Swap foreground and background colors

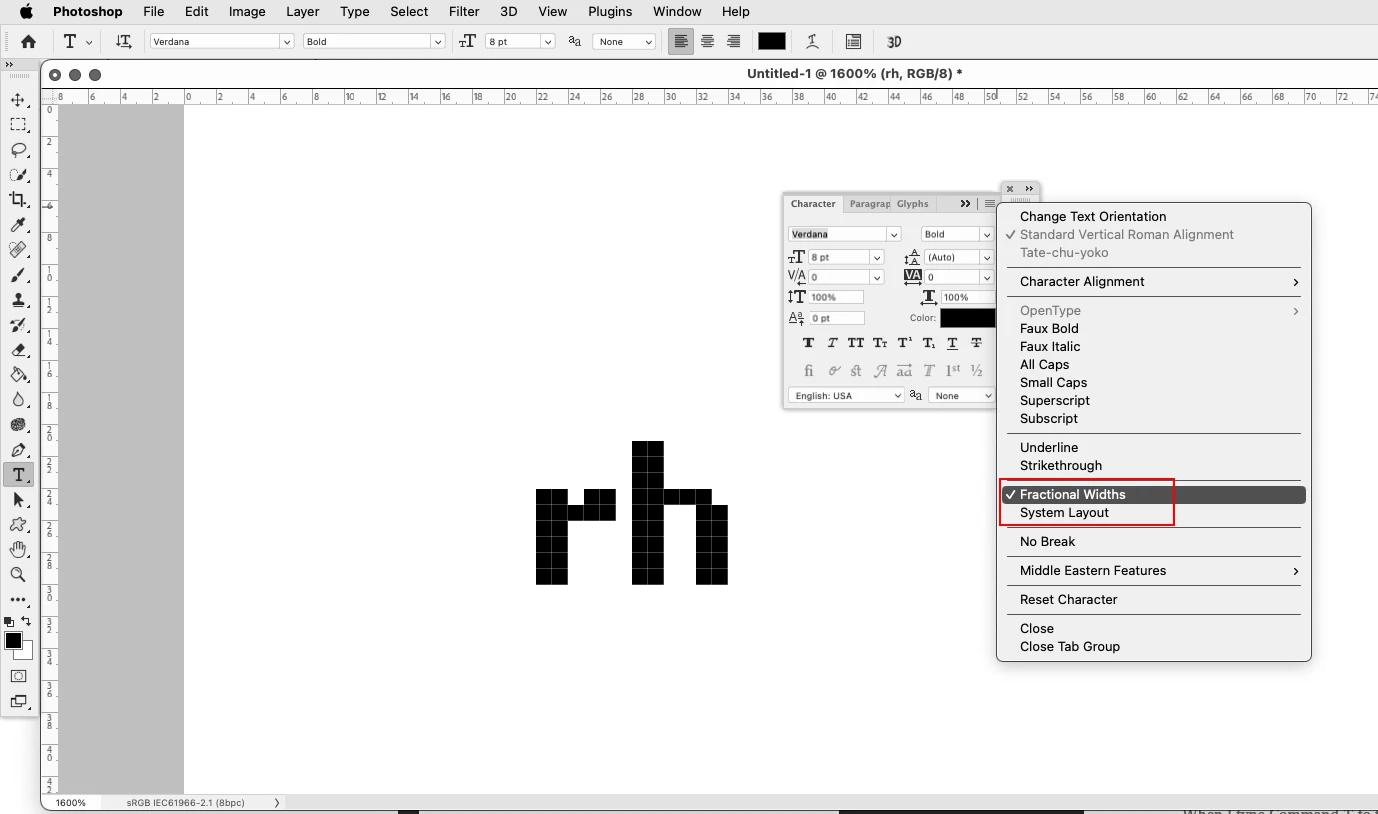(x=26, y=621)
